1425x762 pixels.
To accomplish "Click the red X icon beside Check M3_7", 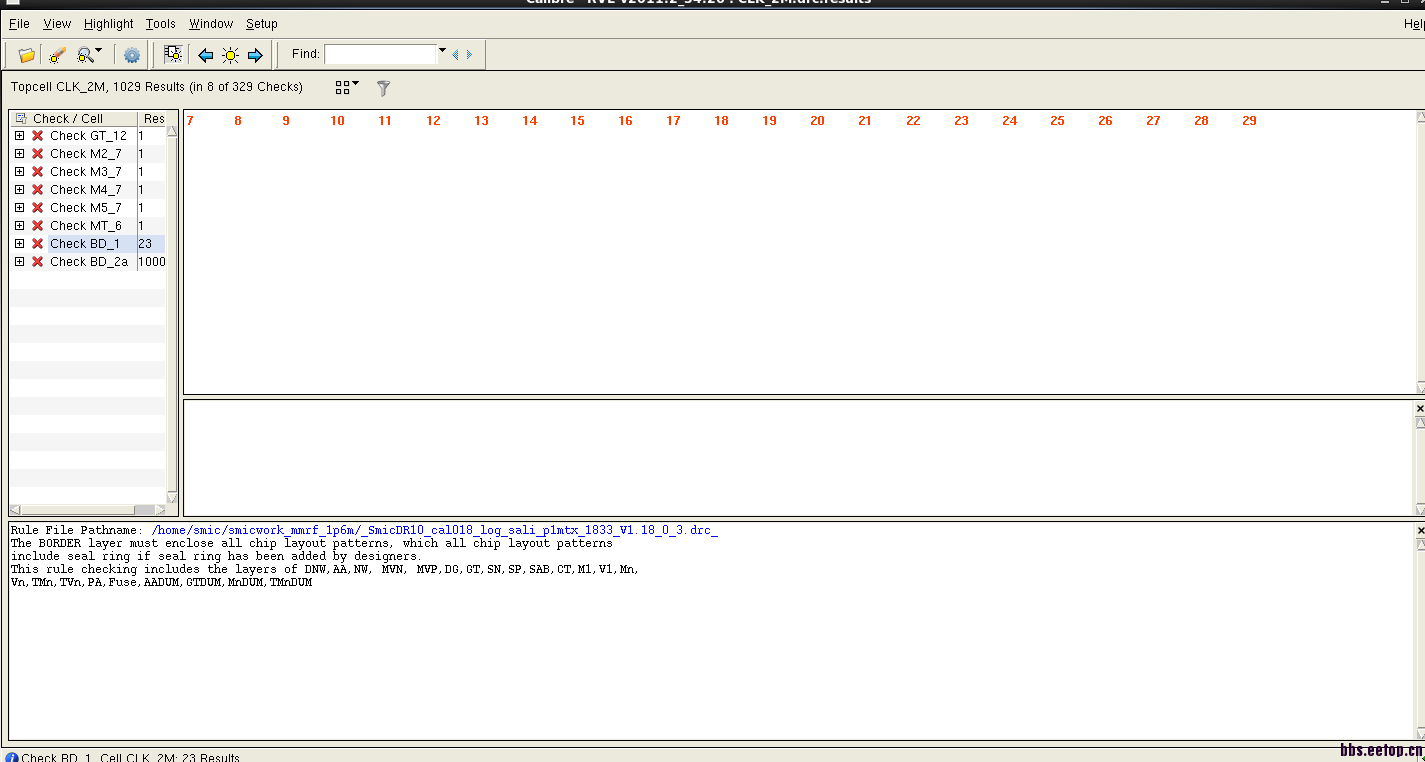I will coord(37,172).
